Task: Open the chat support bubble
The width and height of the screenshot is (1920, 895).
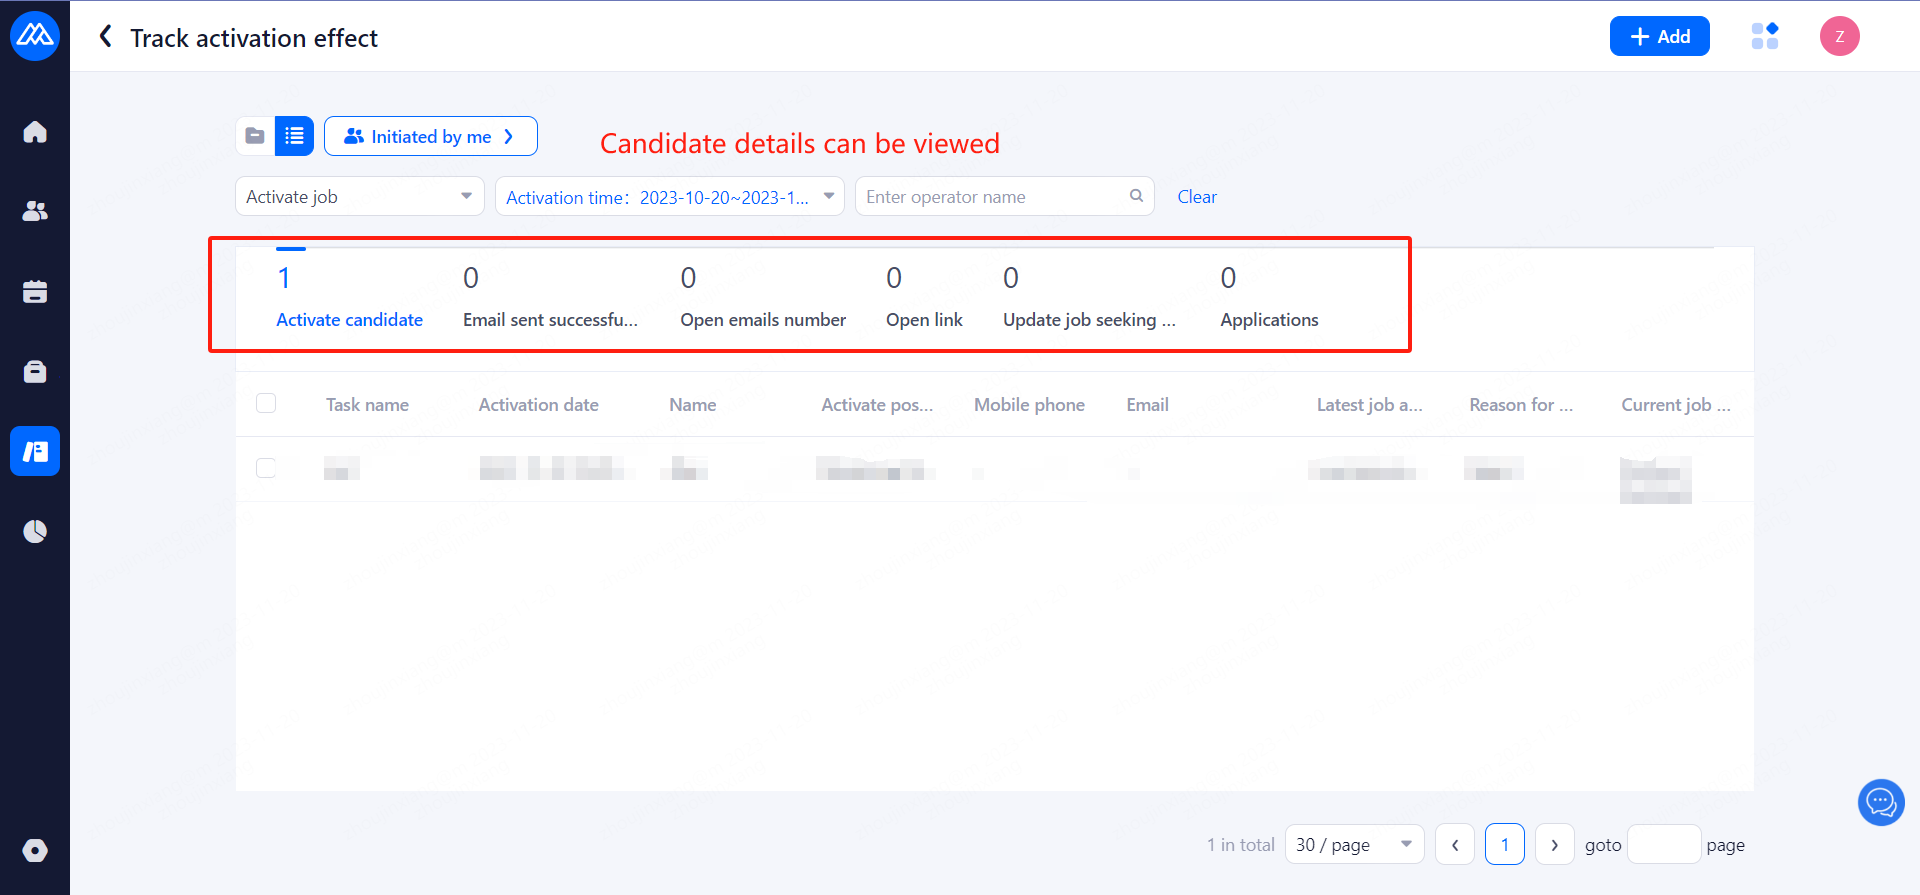Action: (1881, 802)
